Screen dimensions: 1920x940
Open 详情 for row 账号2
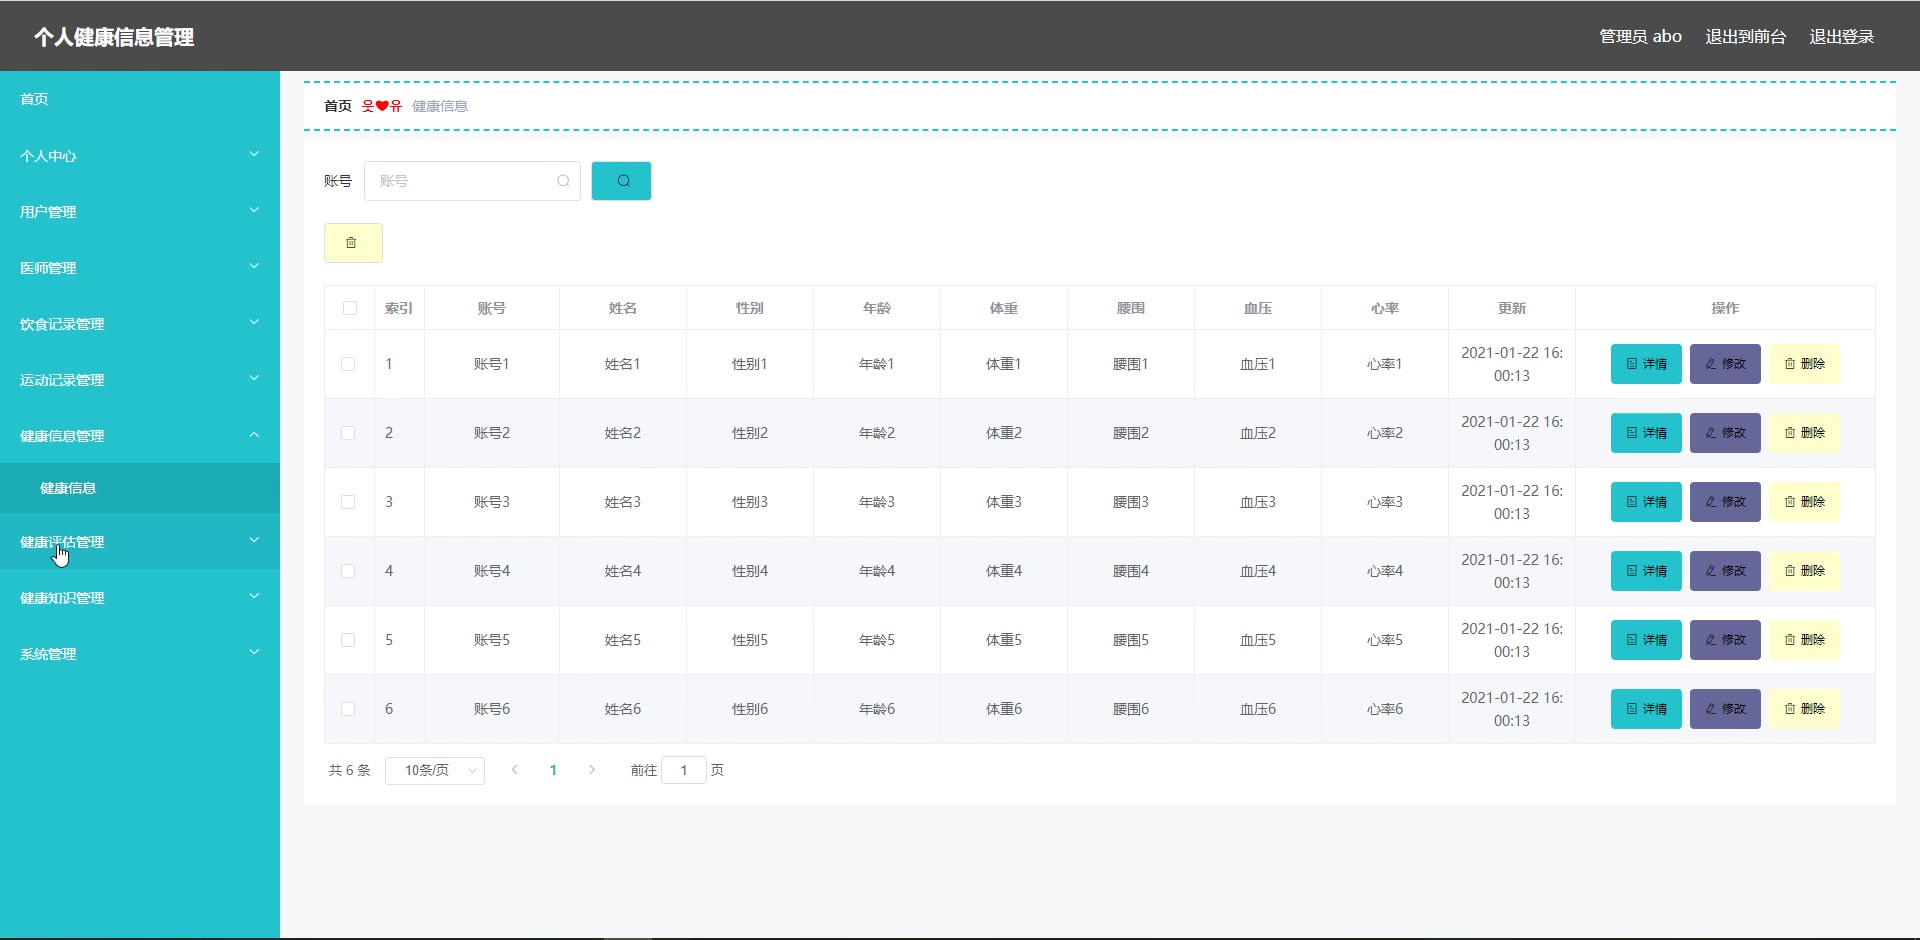1646,433
